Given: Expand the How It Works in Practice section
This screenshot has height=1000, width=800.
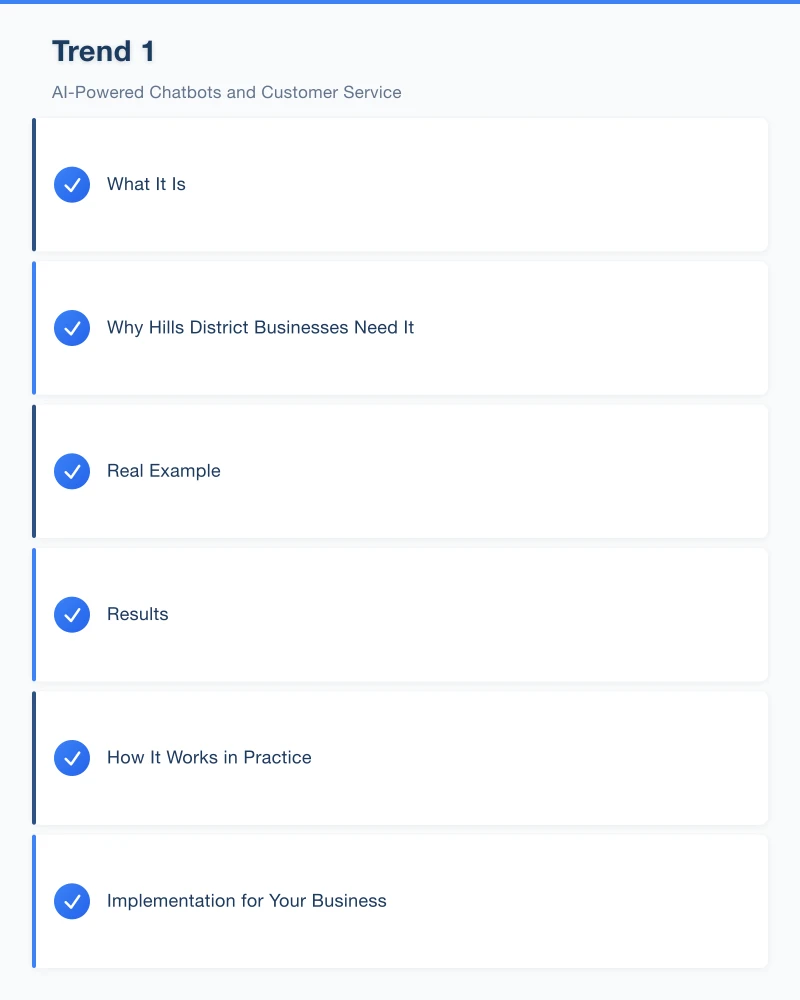Looking at the screenshot, I should click(x=400, y=757).
